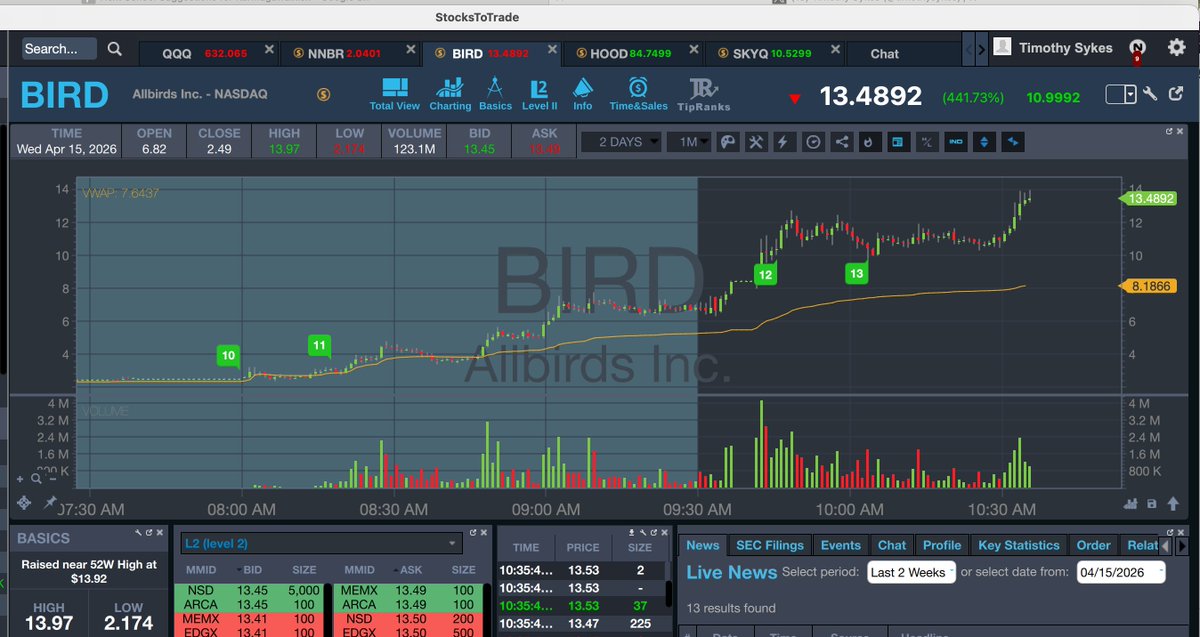Open the window layout dropdown beside price
This screenshot has height=637, width=1200.
tap(1120, 94)
